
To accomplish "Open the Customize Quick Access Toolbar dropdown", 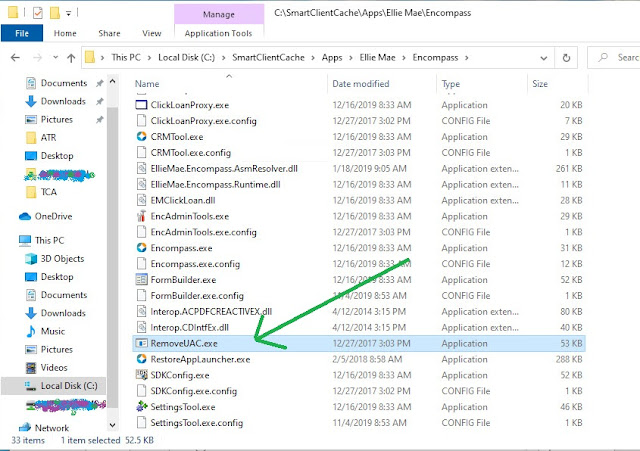I will (69, 13).
